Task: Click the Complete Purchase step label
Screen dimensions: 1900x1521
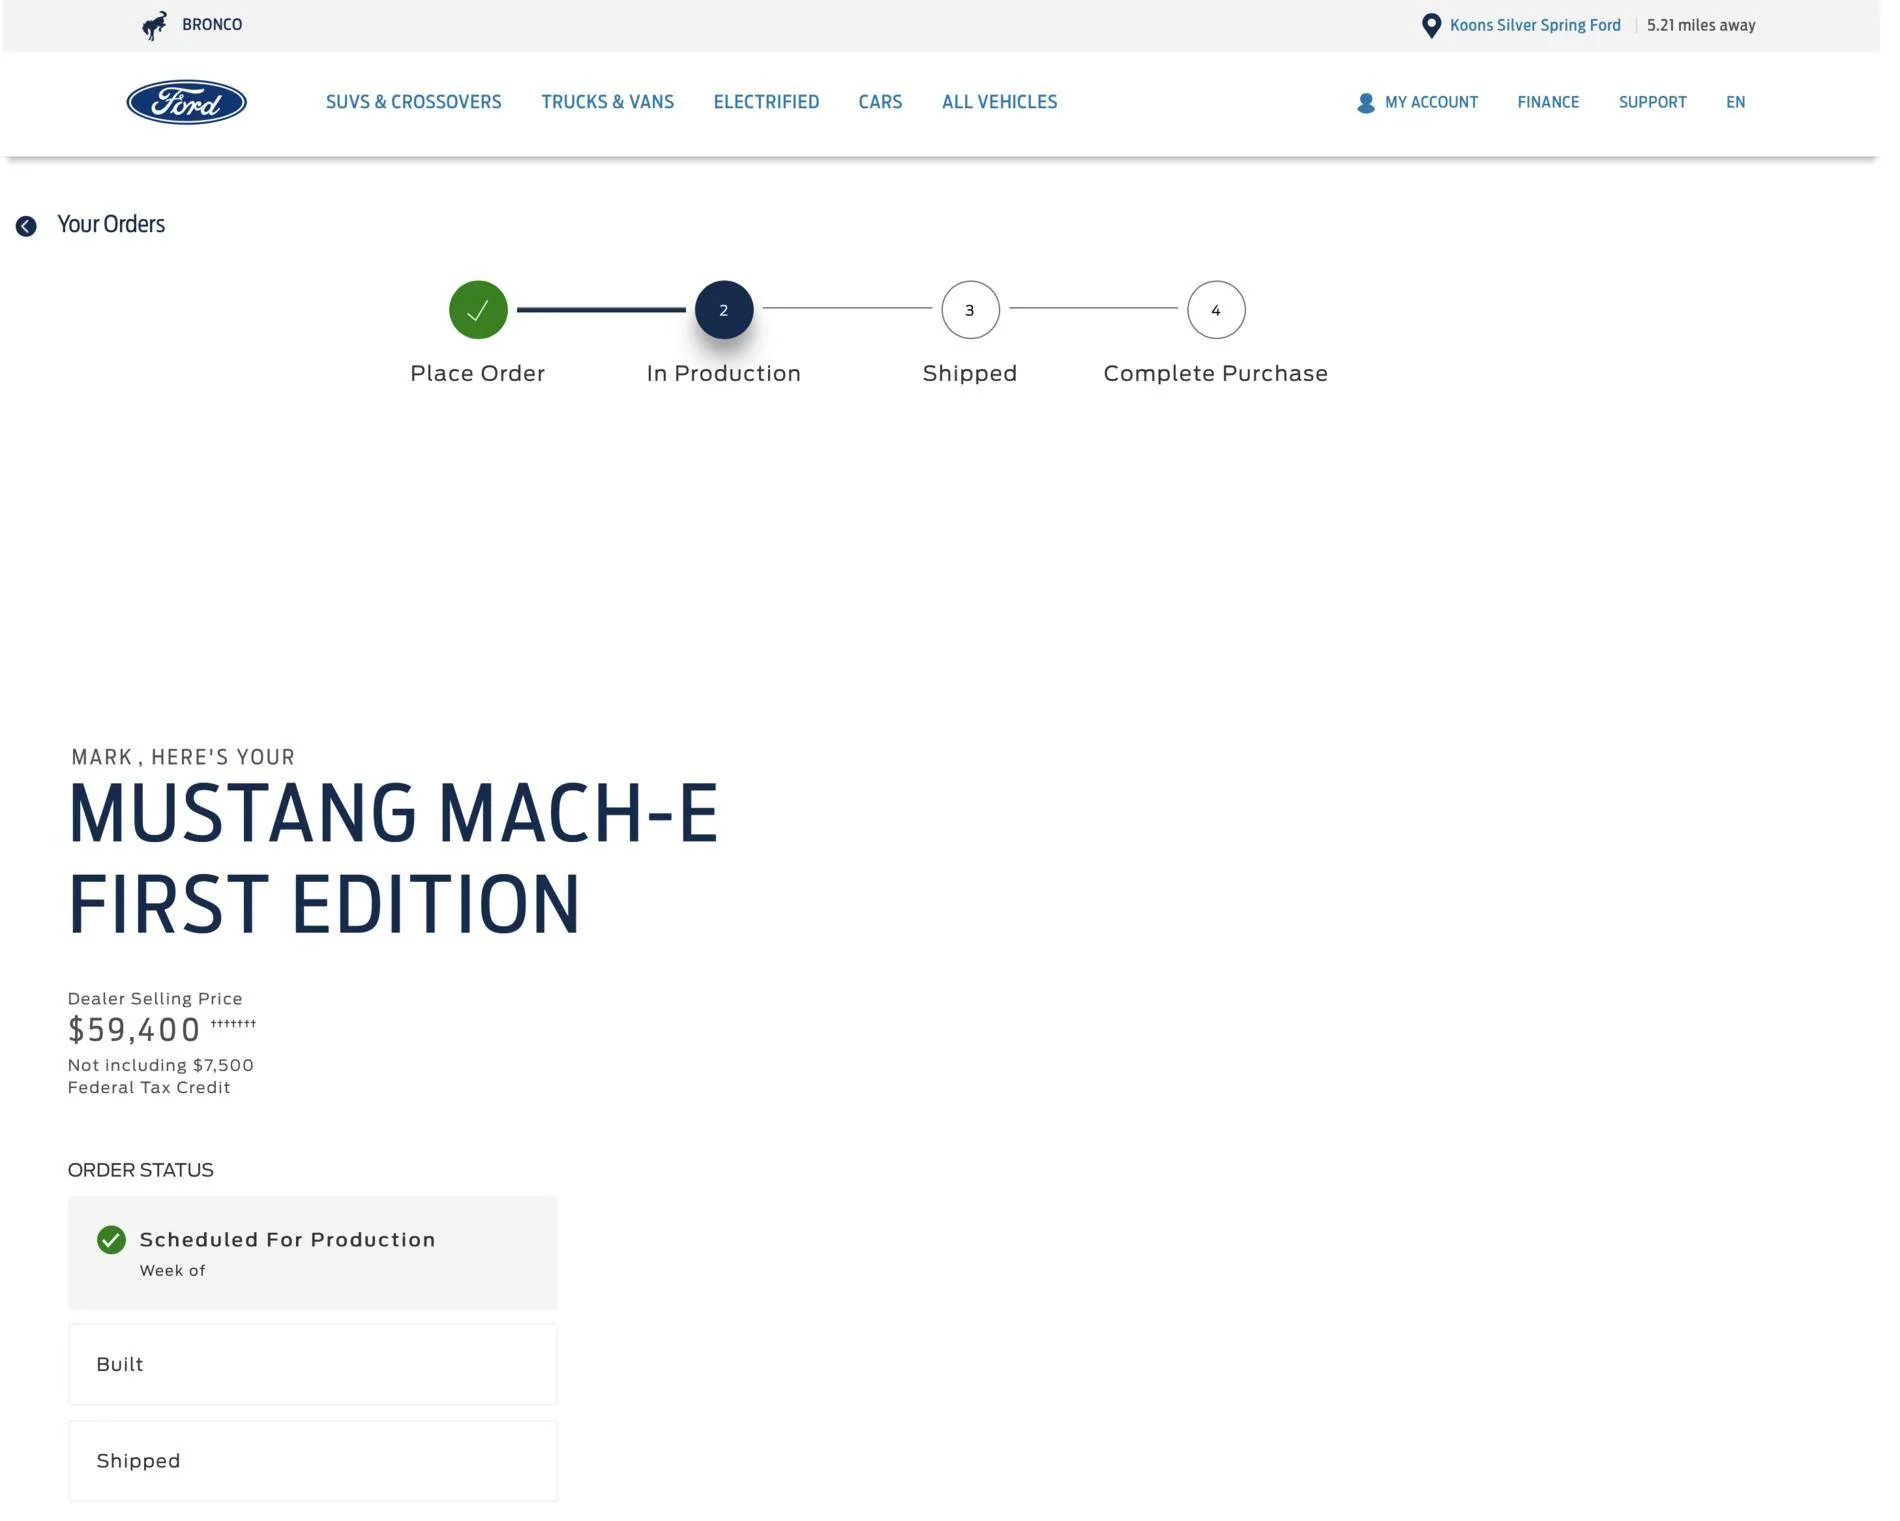Action: tap(1216, 374)
